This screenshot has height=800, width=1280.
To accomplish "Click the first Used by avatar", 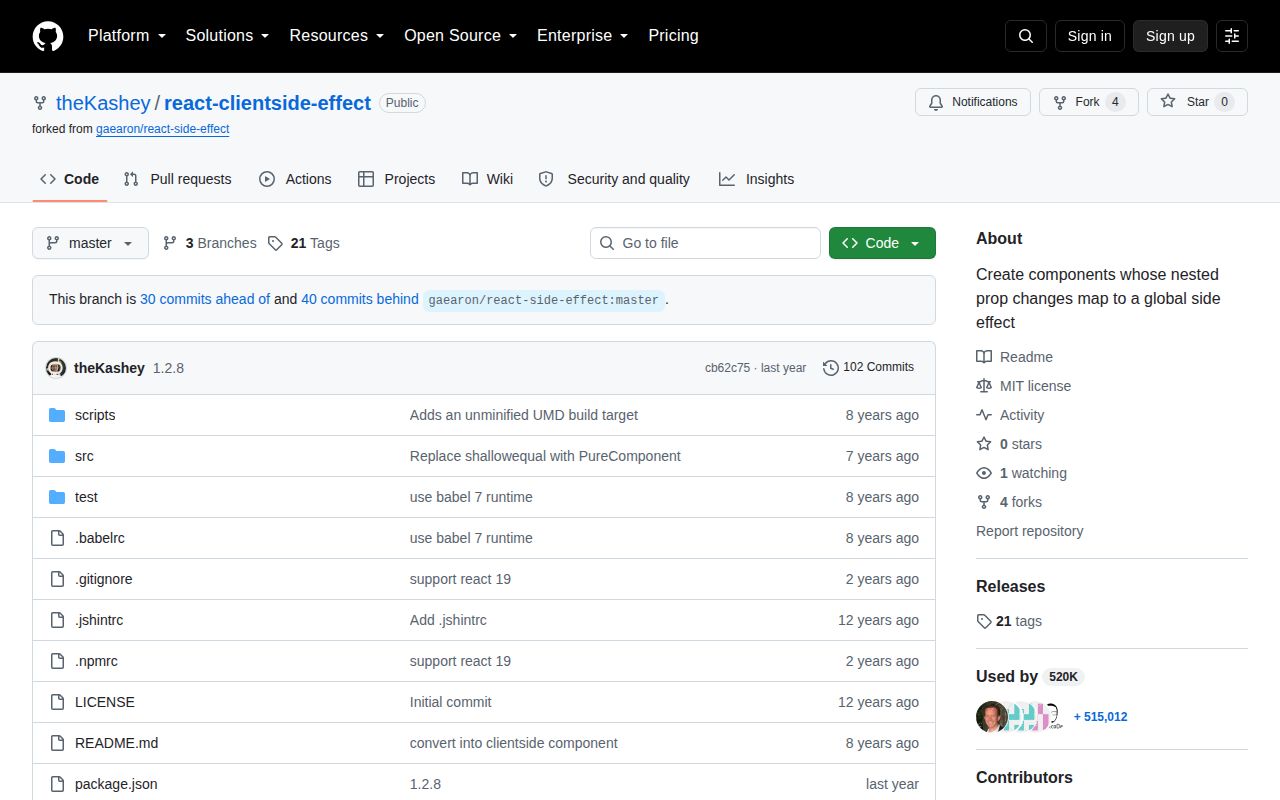I will 992,717.
